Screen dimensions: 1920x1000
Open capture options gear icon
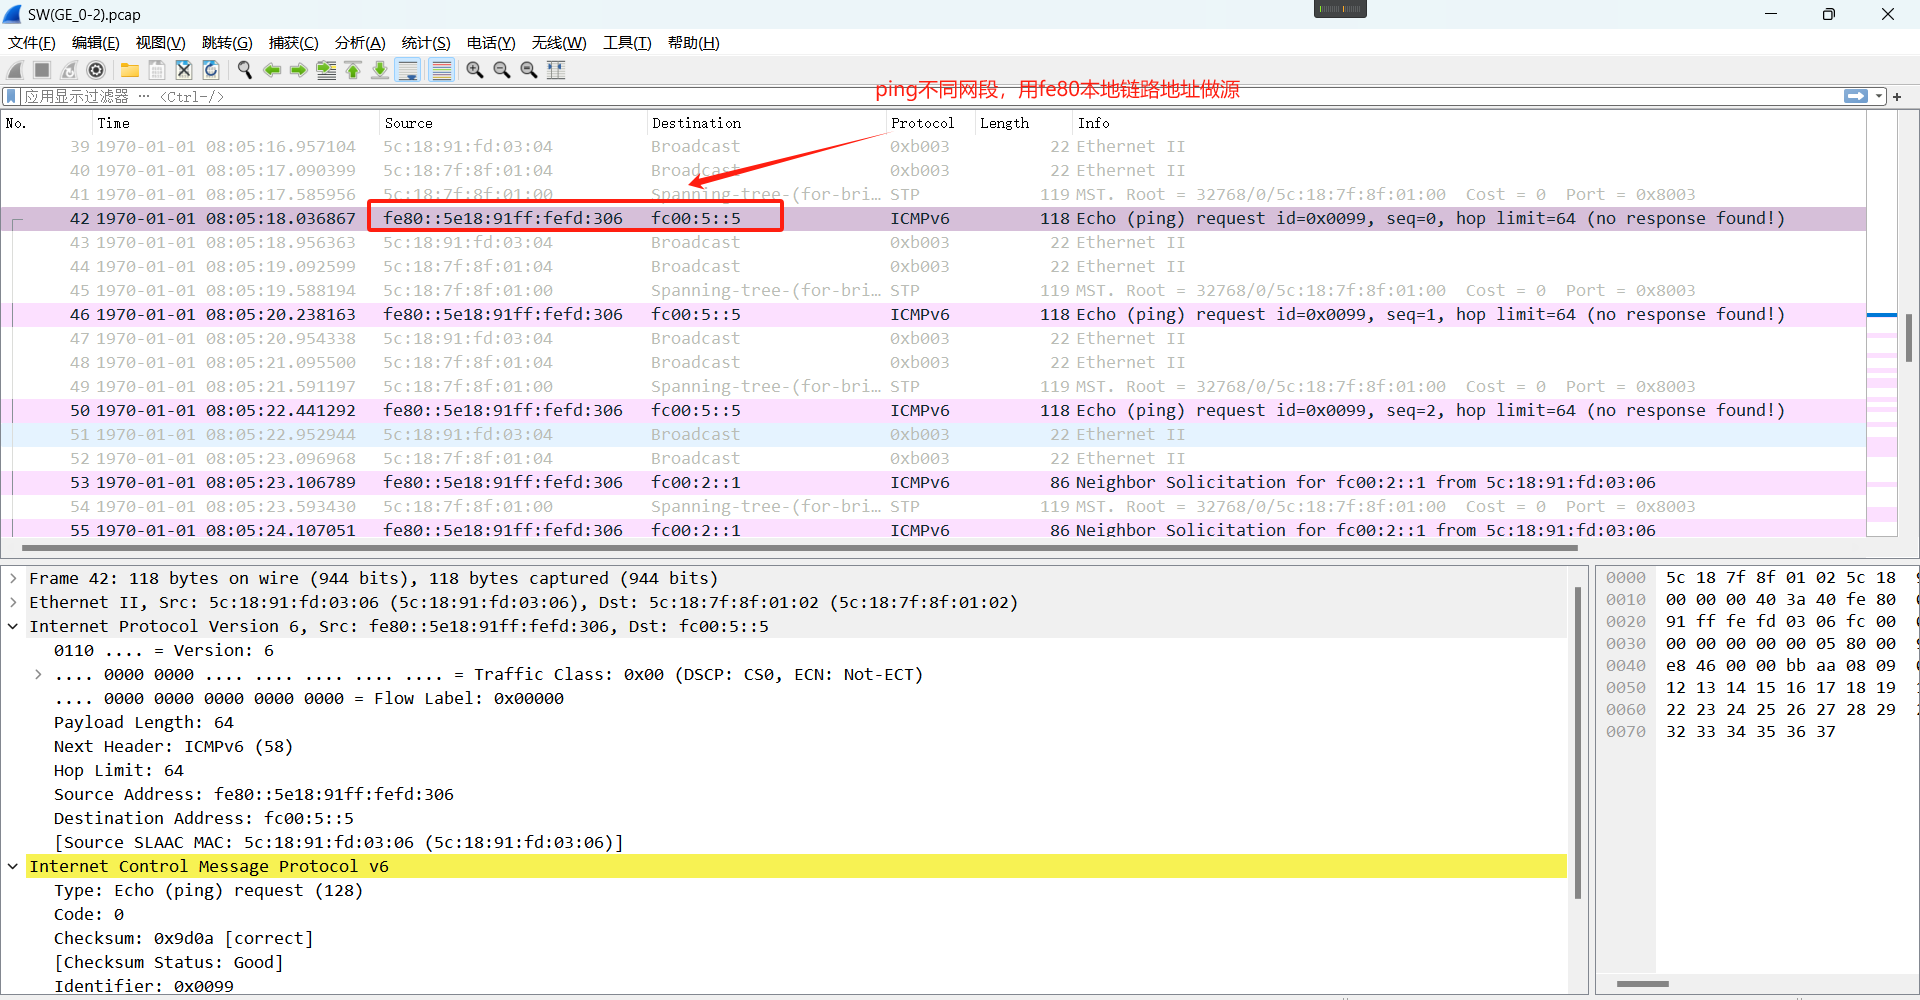tap(96, 70)
